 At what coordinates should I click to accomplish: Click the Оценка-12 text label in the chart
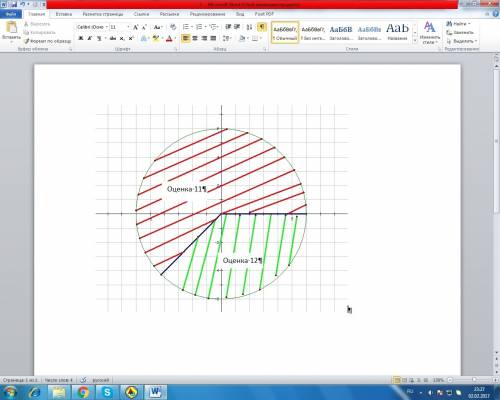pyautogui.click(x=242, y=260)
